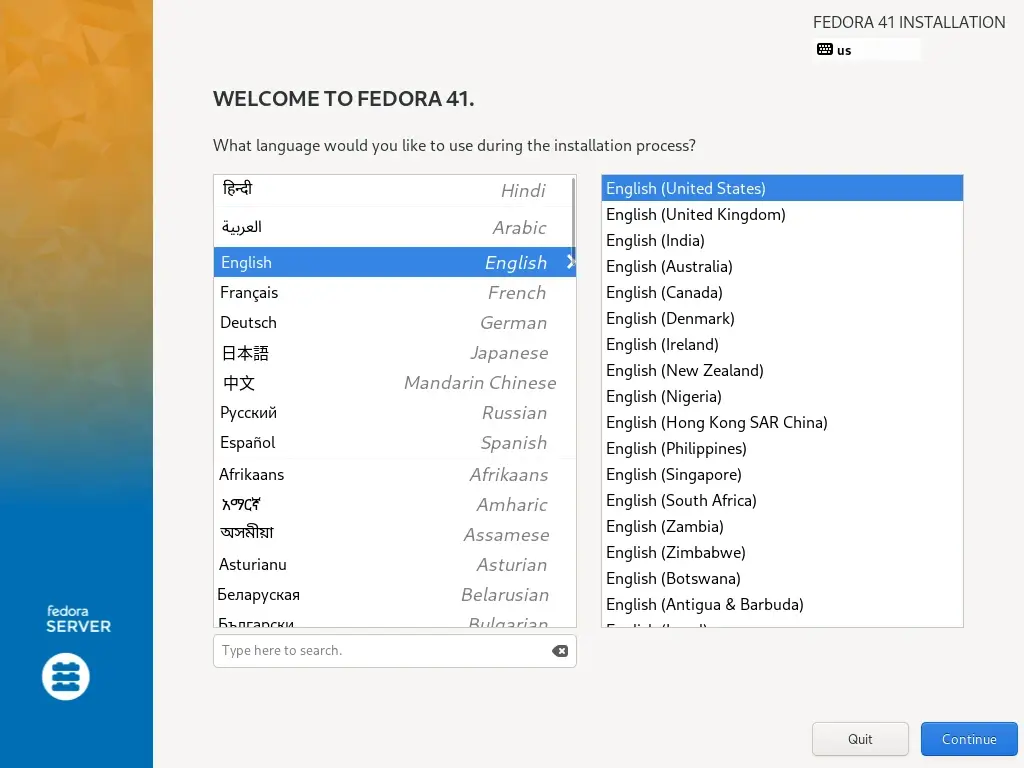This screenshot has height=768, width=1024.
Task: Pick English (Ireland) locale
Action: click(782, 344)
